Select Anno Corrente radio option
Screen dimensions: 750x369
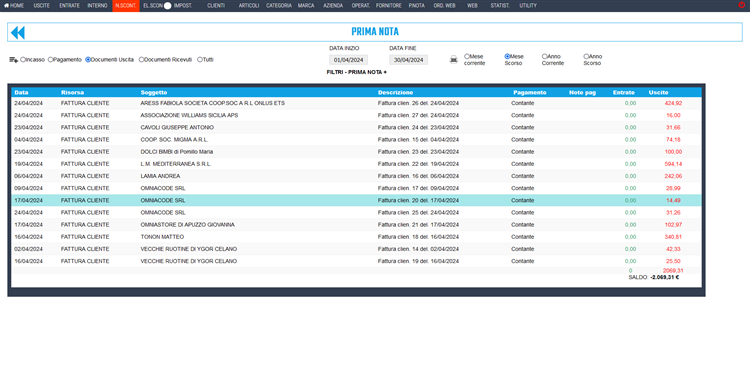click(544, 56)
